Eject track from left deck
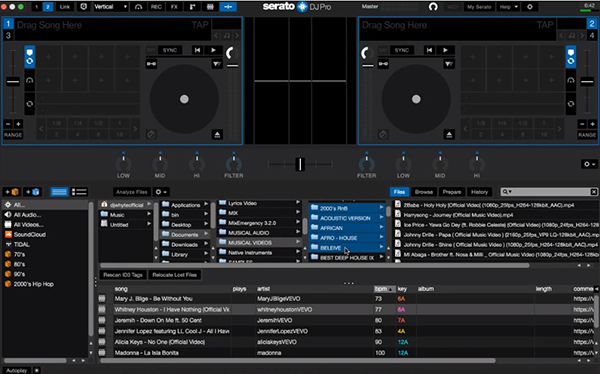 217,134
